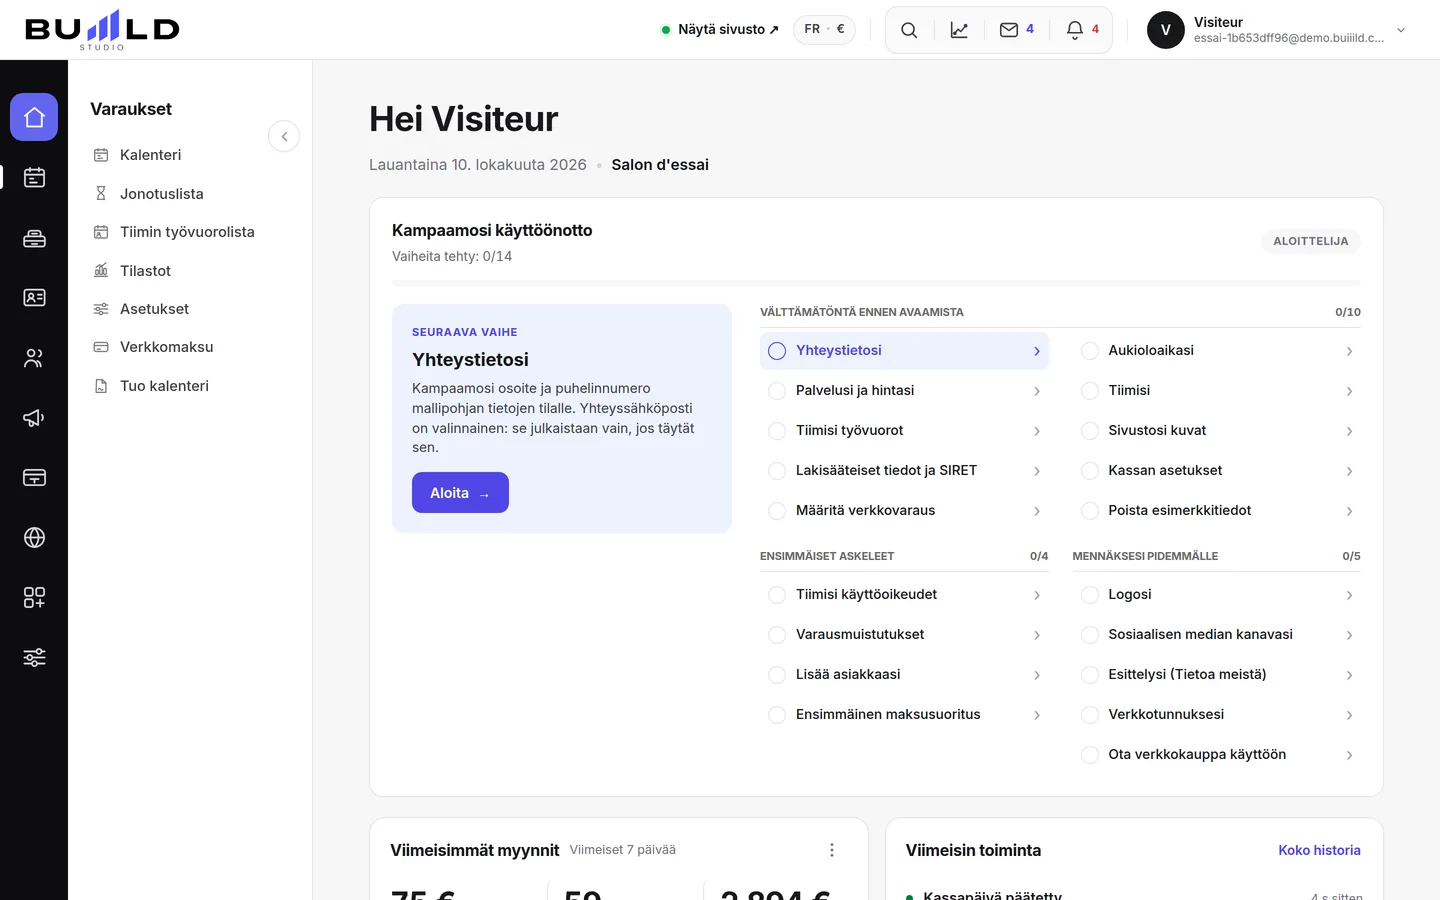Open the Lakisääteiset tiedot ja SIRET step
1440x900 pixels.
[904, 471]
